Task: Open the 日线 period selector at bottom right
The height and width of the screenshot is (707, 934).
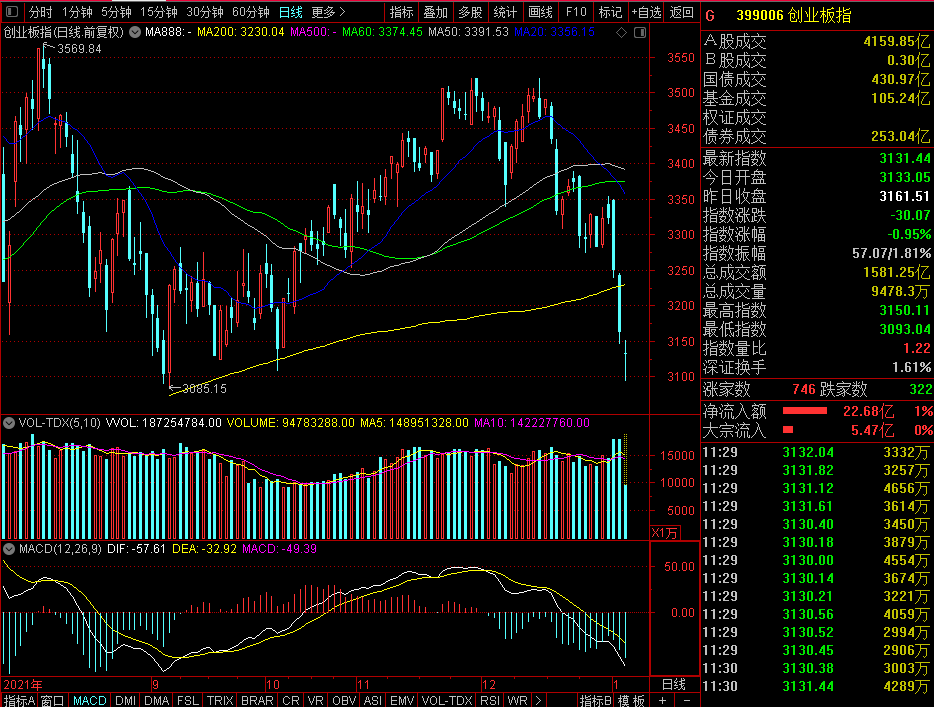Action: pyautogui.click(x=674, y=684)
